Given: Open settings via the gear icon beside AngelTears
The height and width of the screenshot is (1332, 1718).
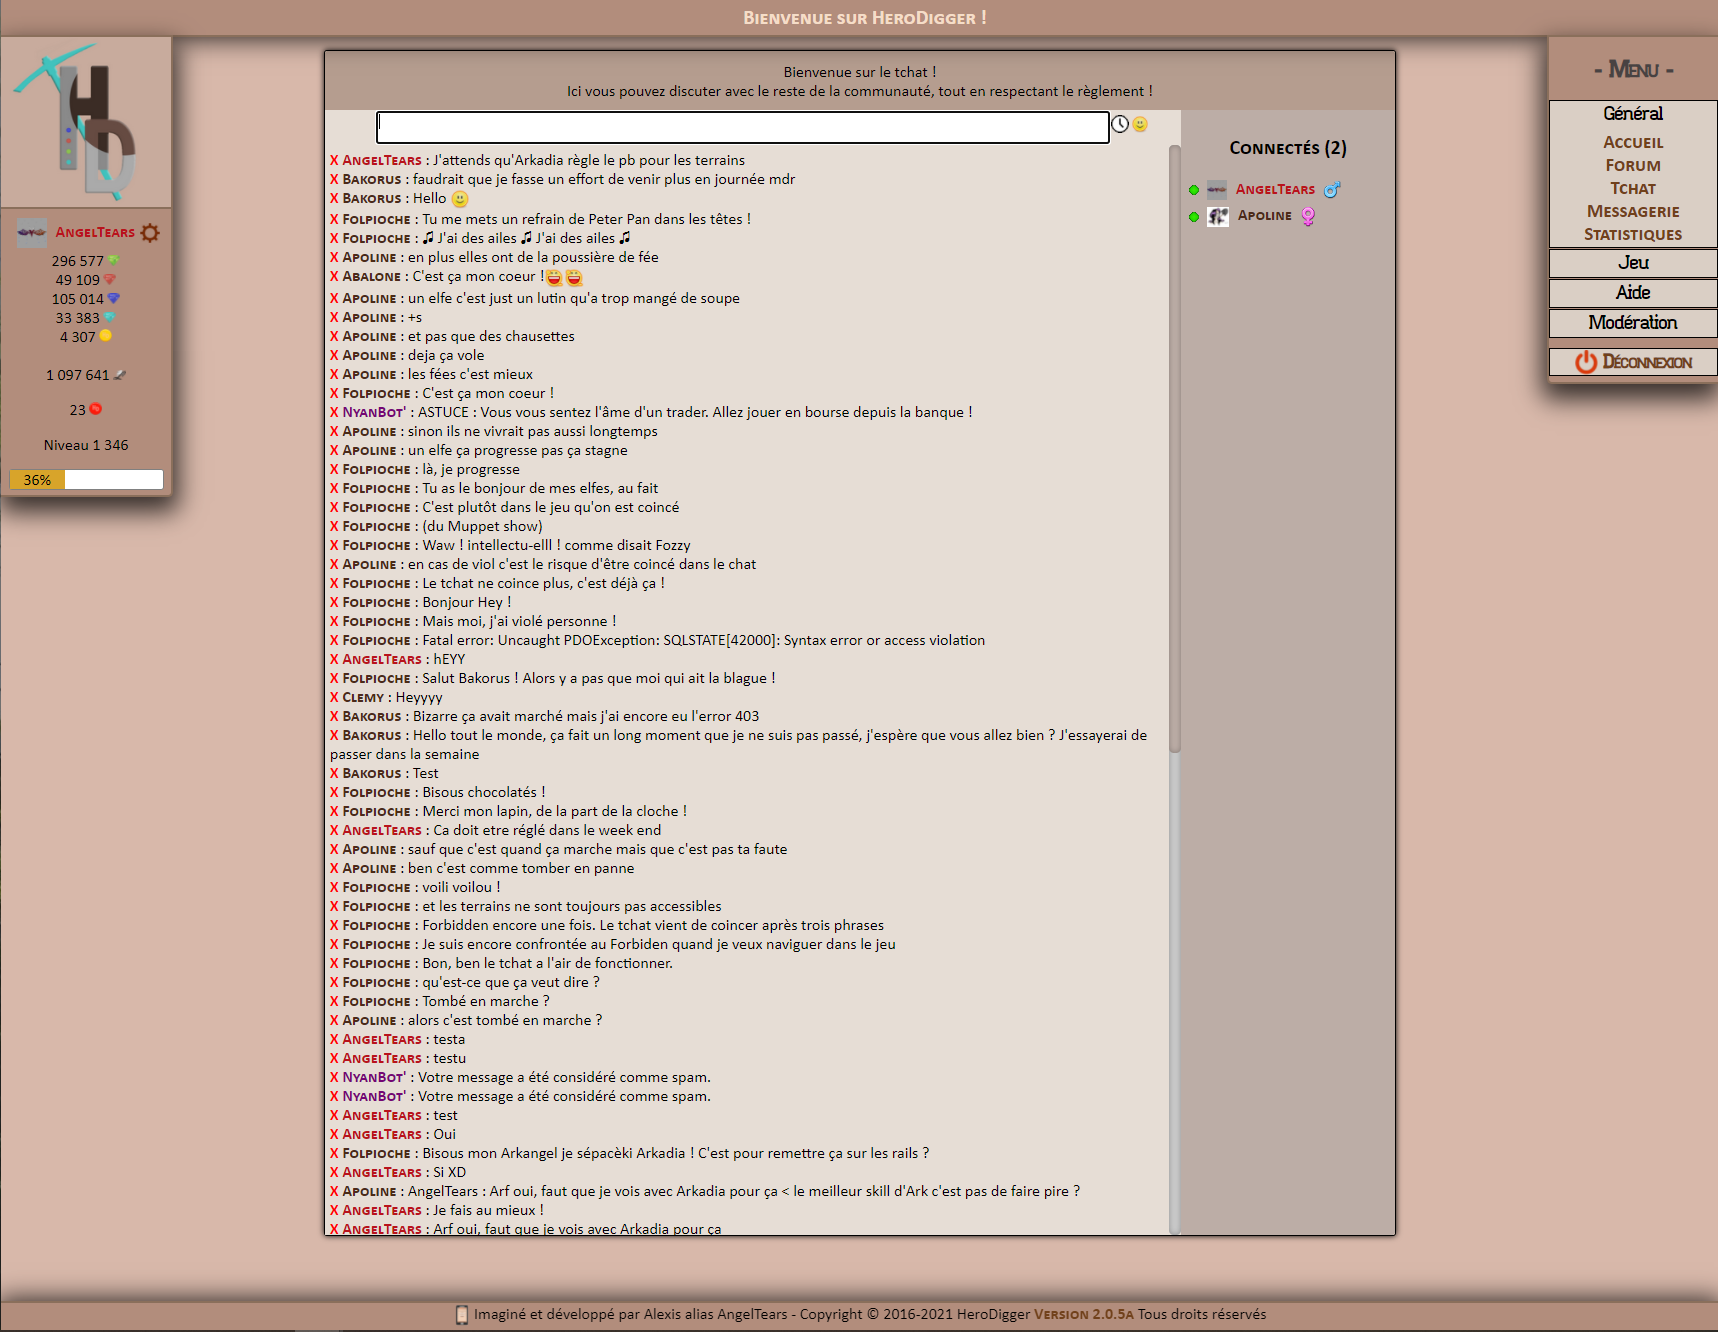Looking at the screenshot, I should [x=150, y=233].
